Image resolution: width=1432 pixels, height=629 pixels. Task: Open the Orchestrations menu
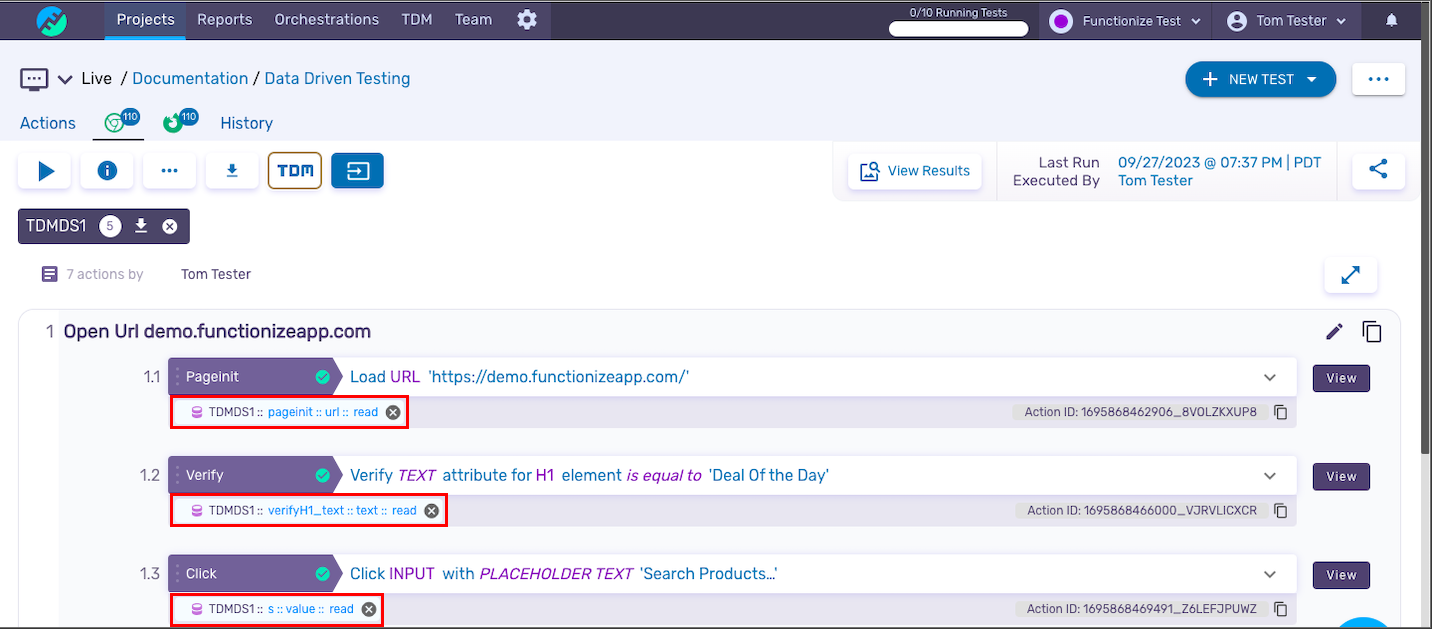click(327, 19)
